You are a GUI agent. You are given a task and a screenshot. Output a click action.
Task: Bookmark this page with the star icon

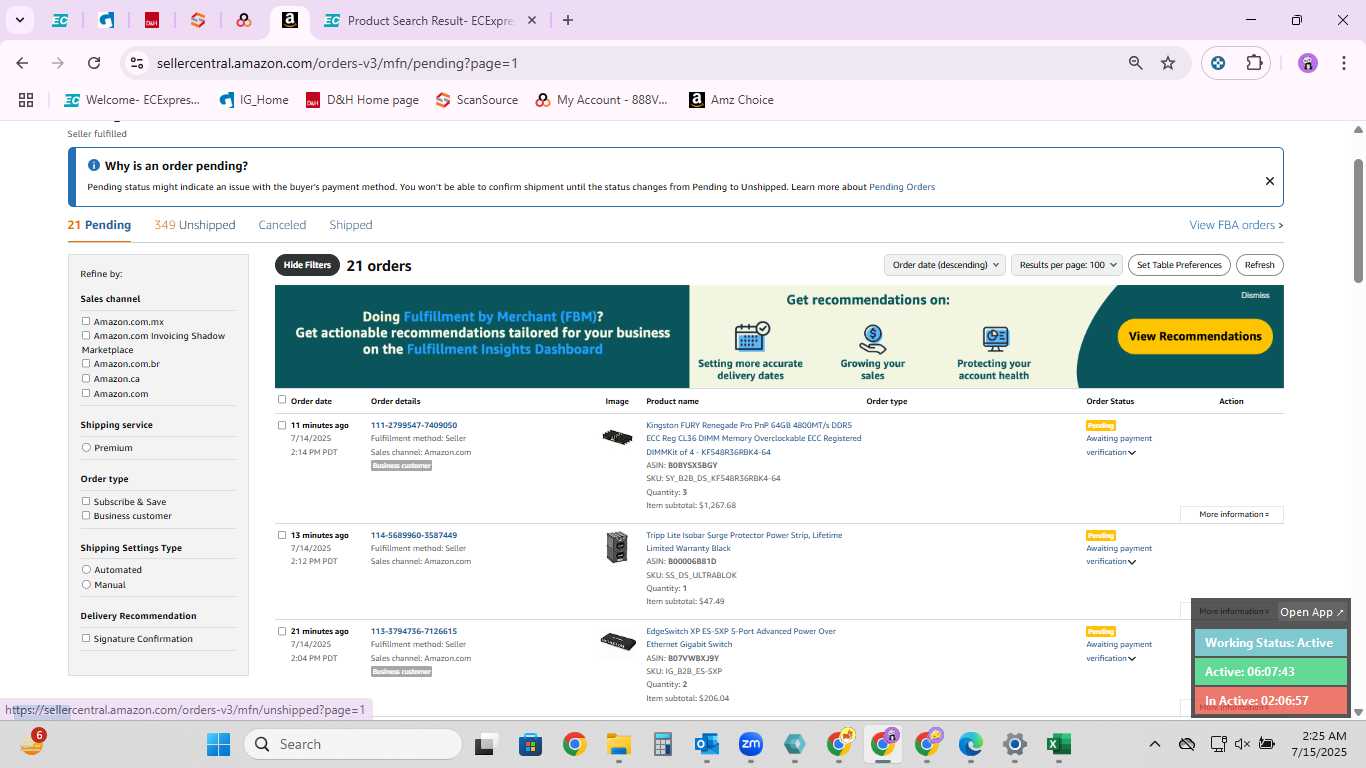[1168, 63]
